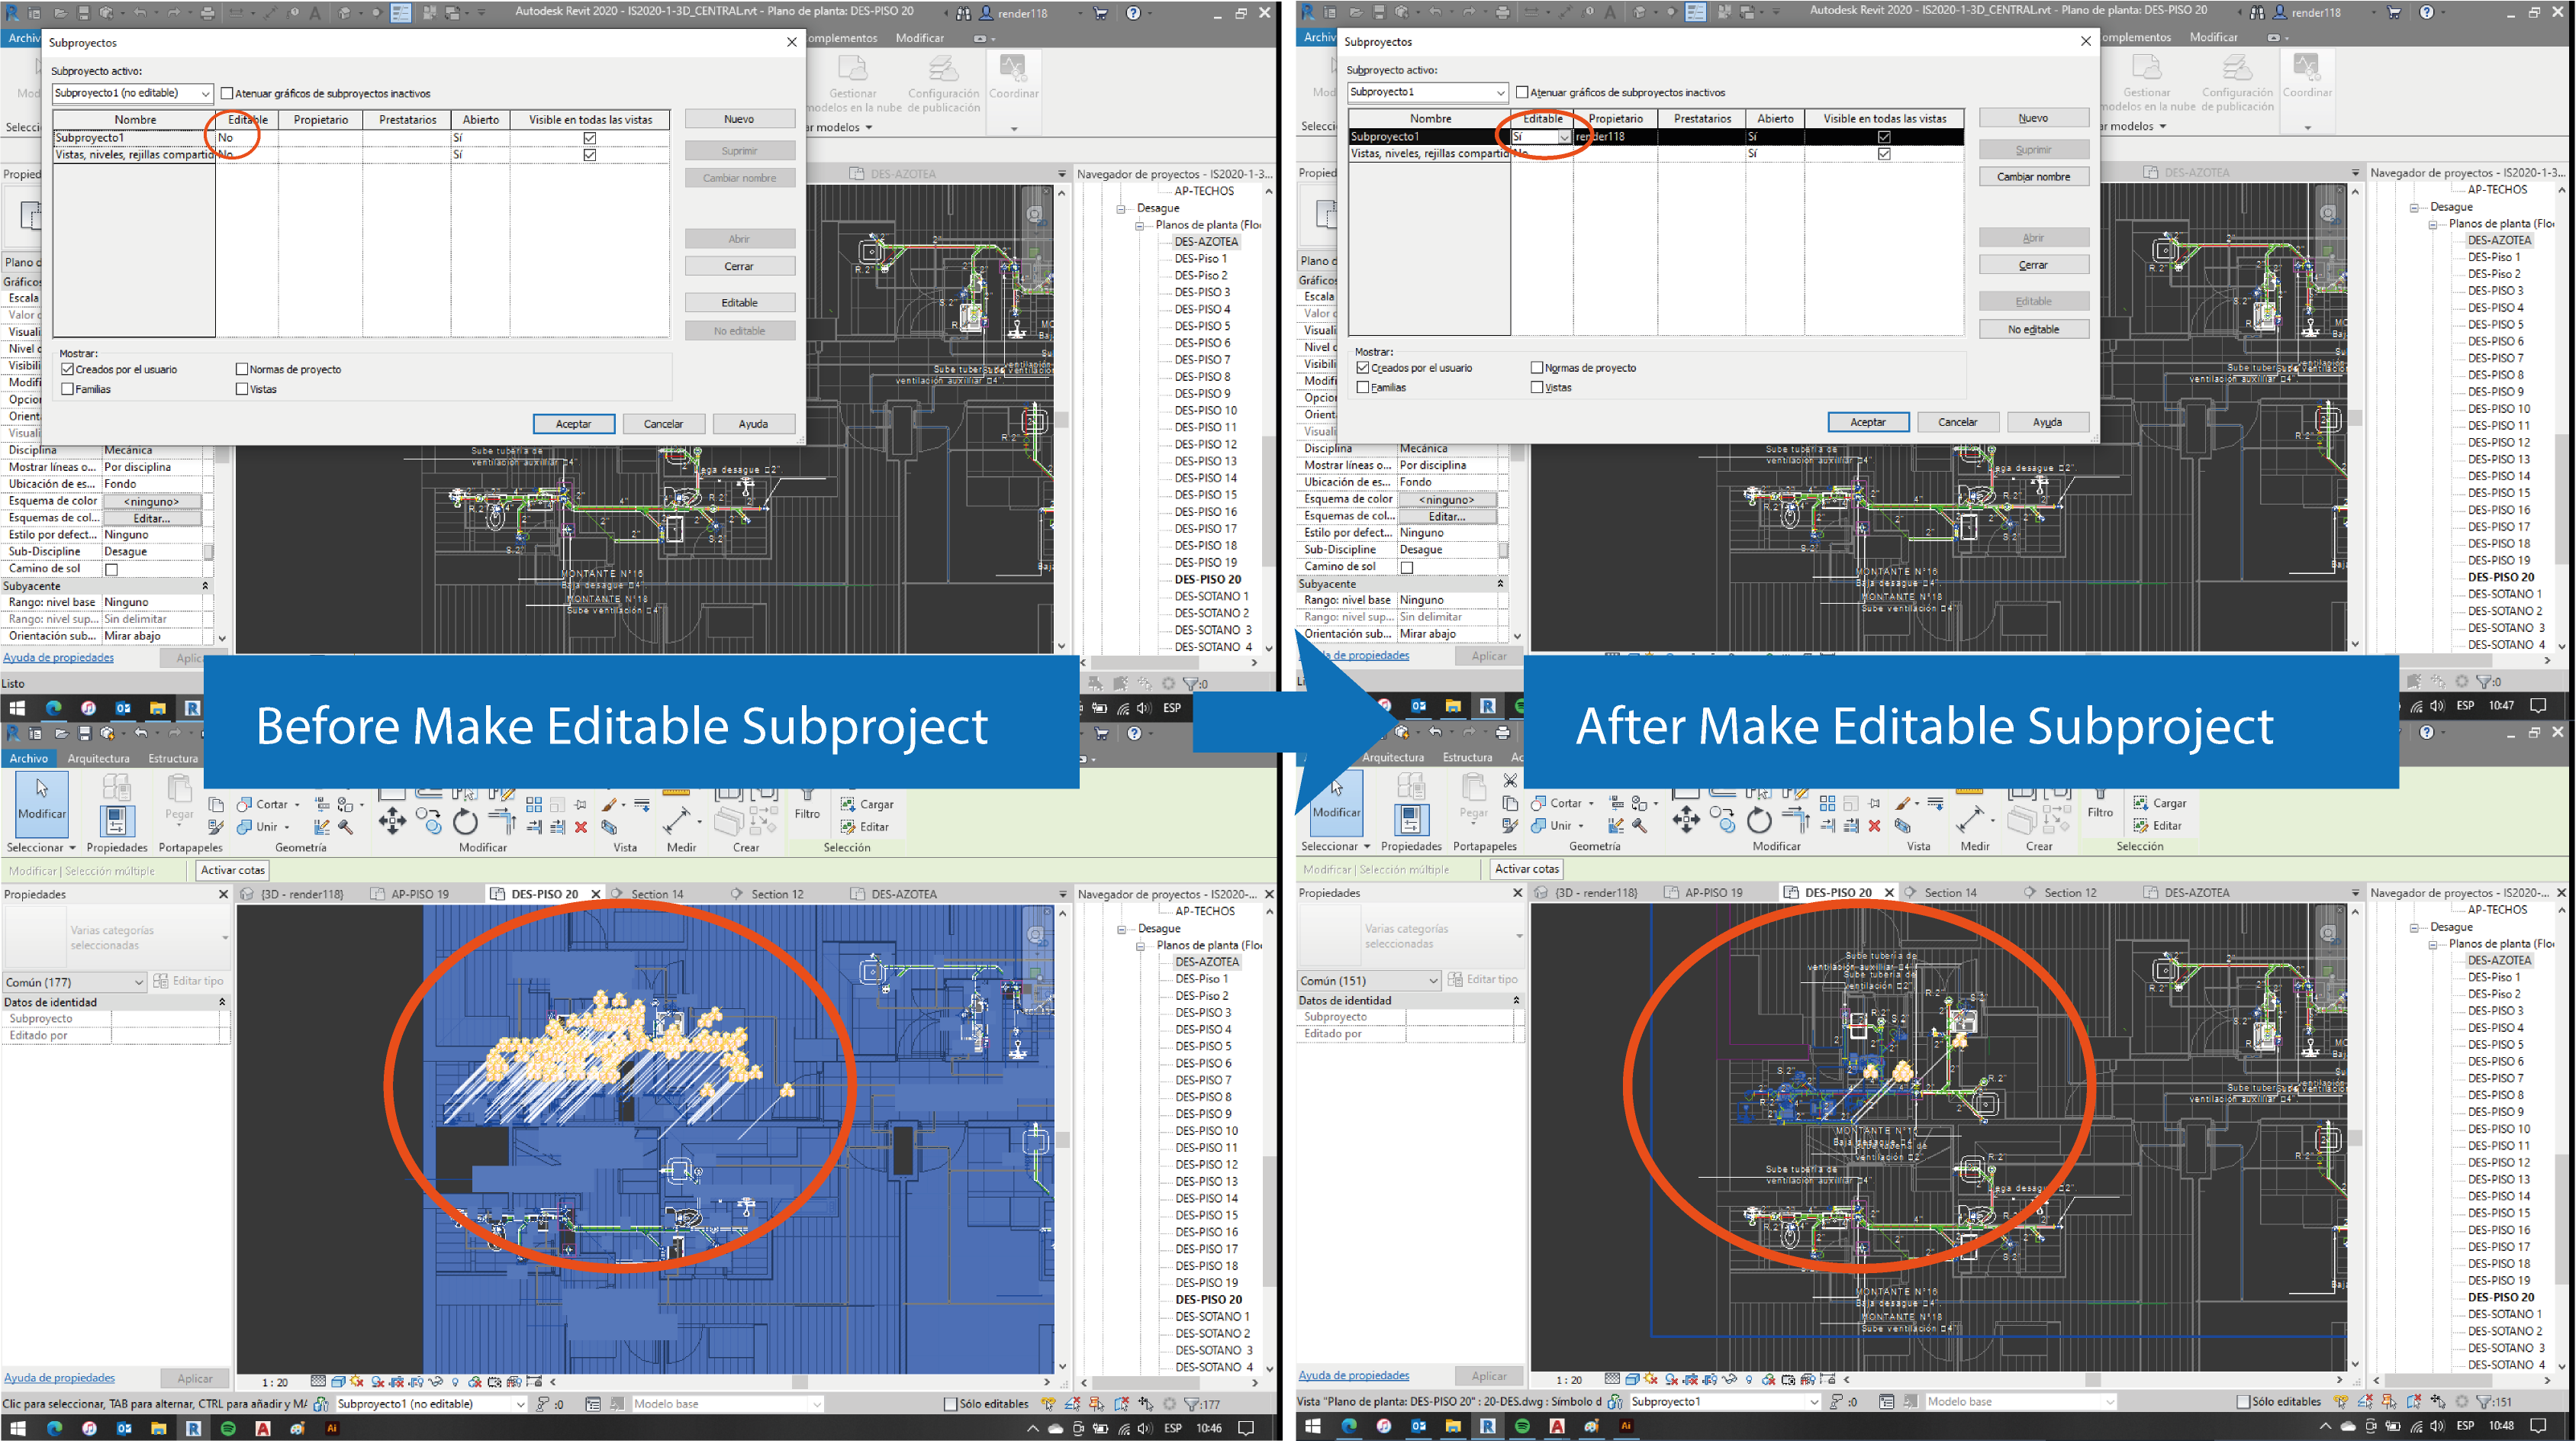
Task: Open the Subproyecto activo dropdown
Action: coord(205,92)
